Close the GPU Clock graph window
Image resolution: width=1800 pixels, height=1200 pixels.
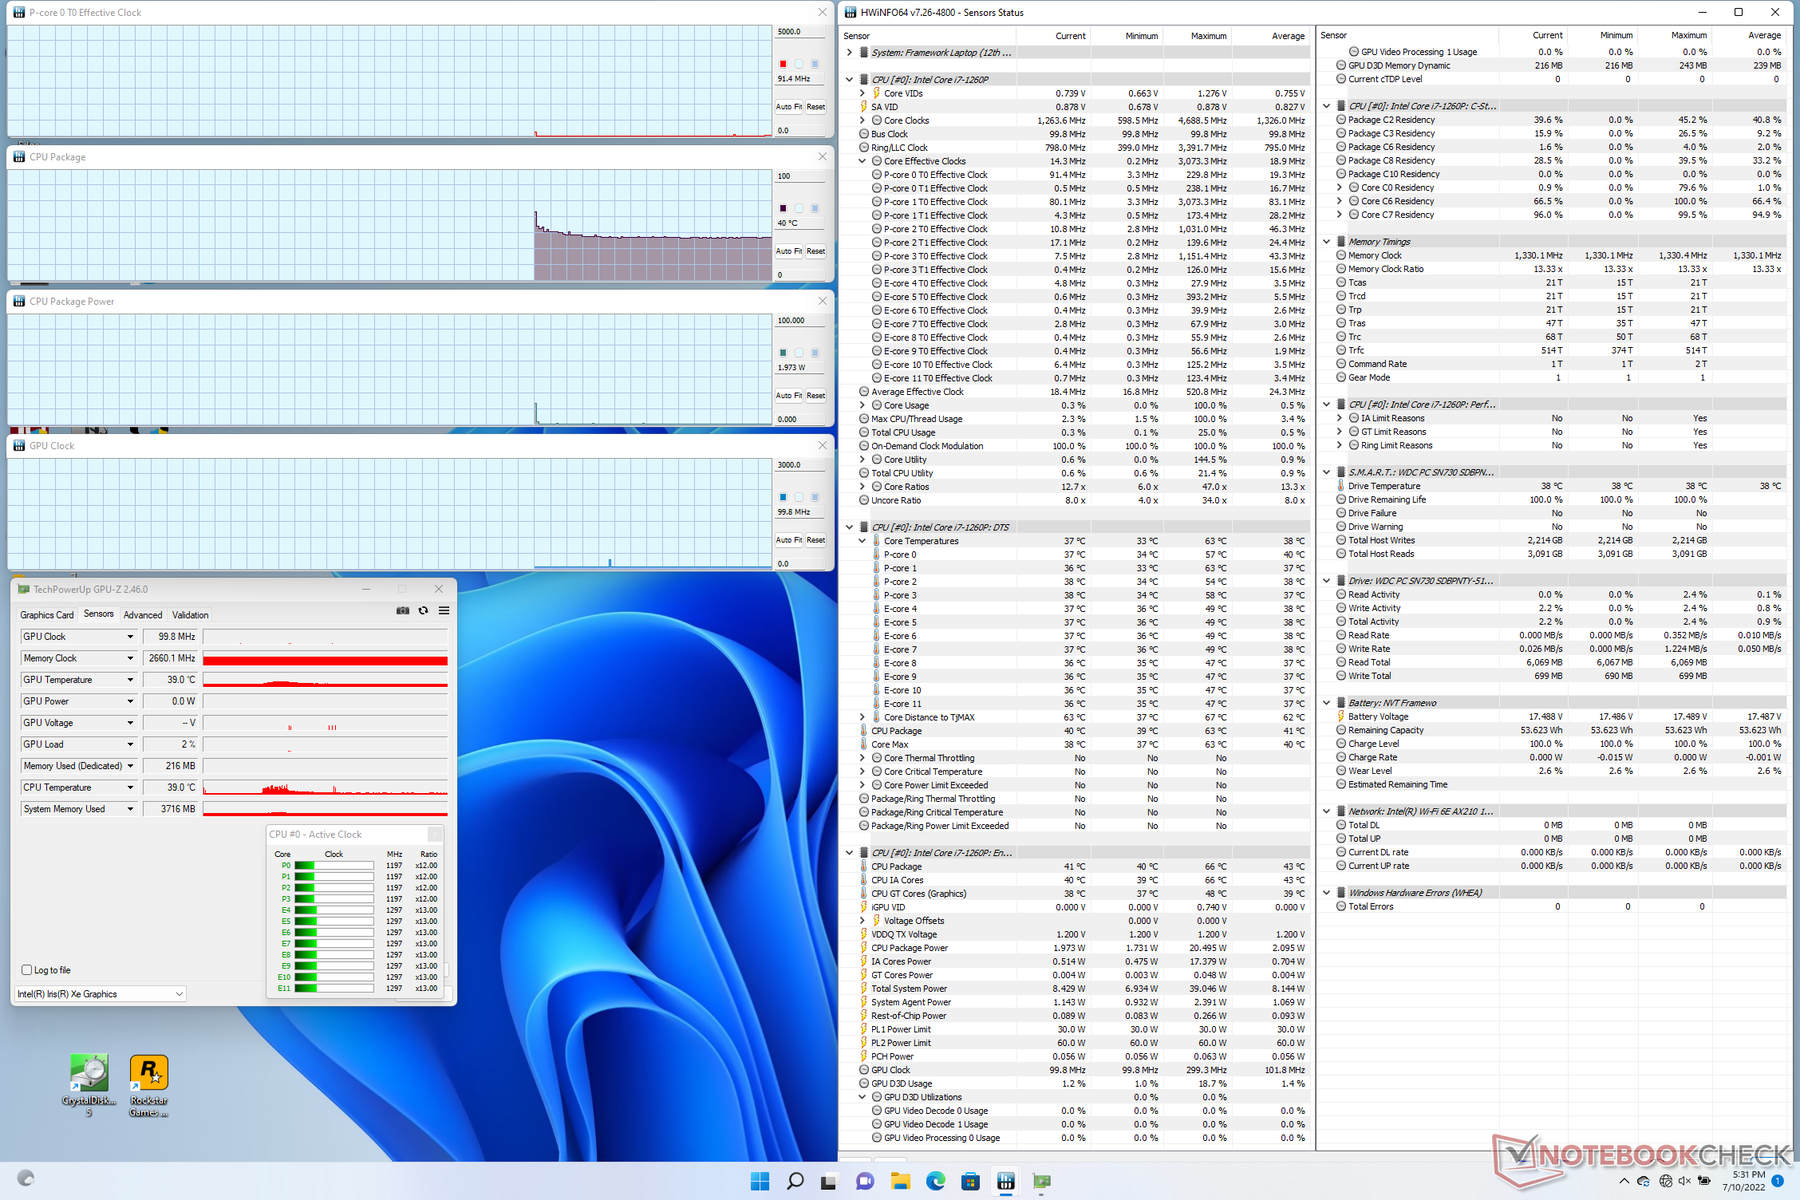point(823,446)
